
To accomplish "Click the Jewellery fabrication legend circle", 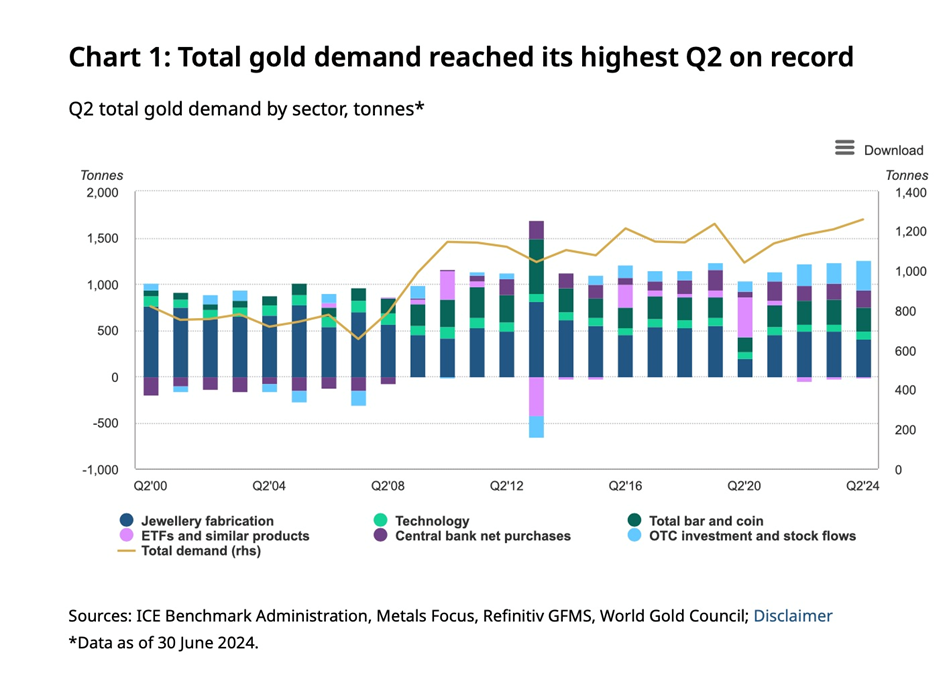I will tap(126, 521).
